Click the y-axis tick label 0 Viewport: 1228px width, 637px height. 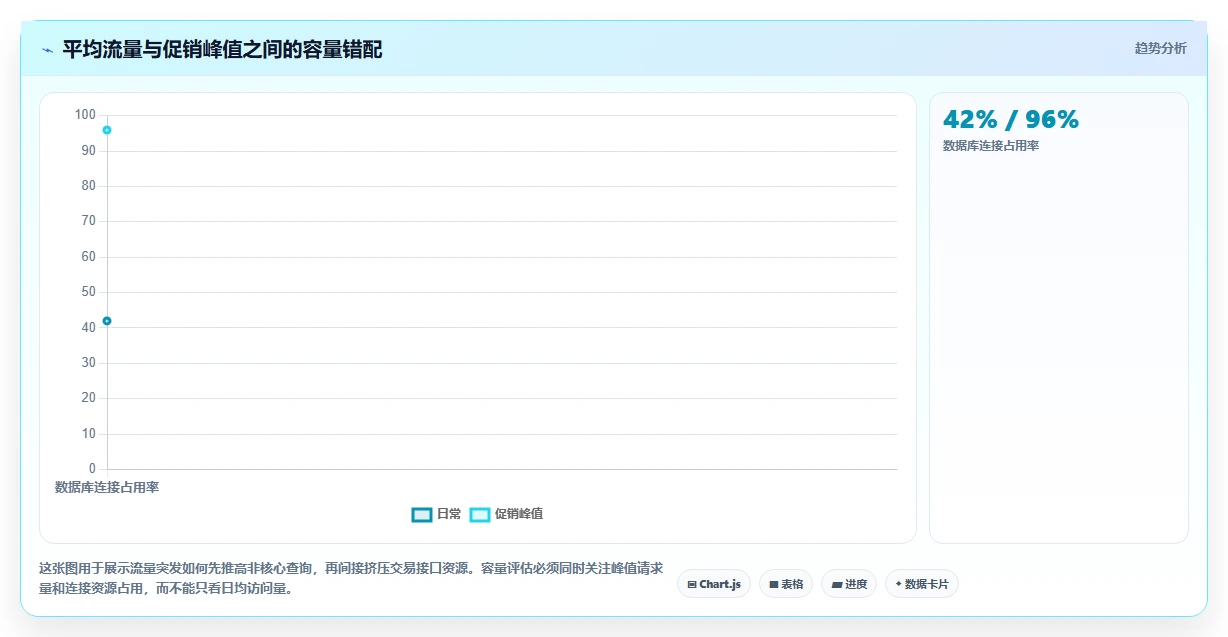tap(92, 469)
